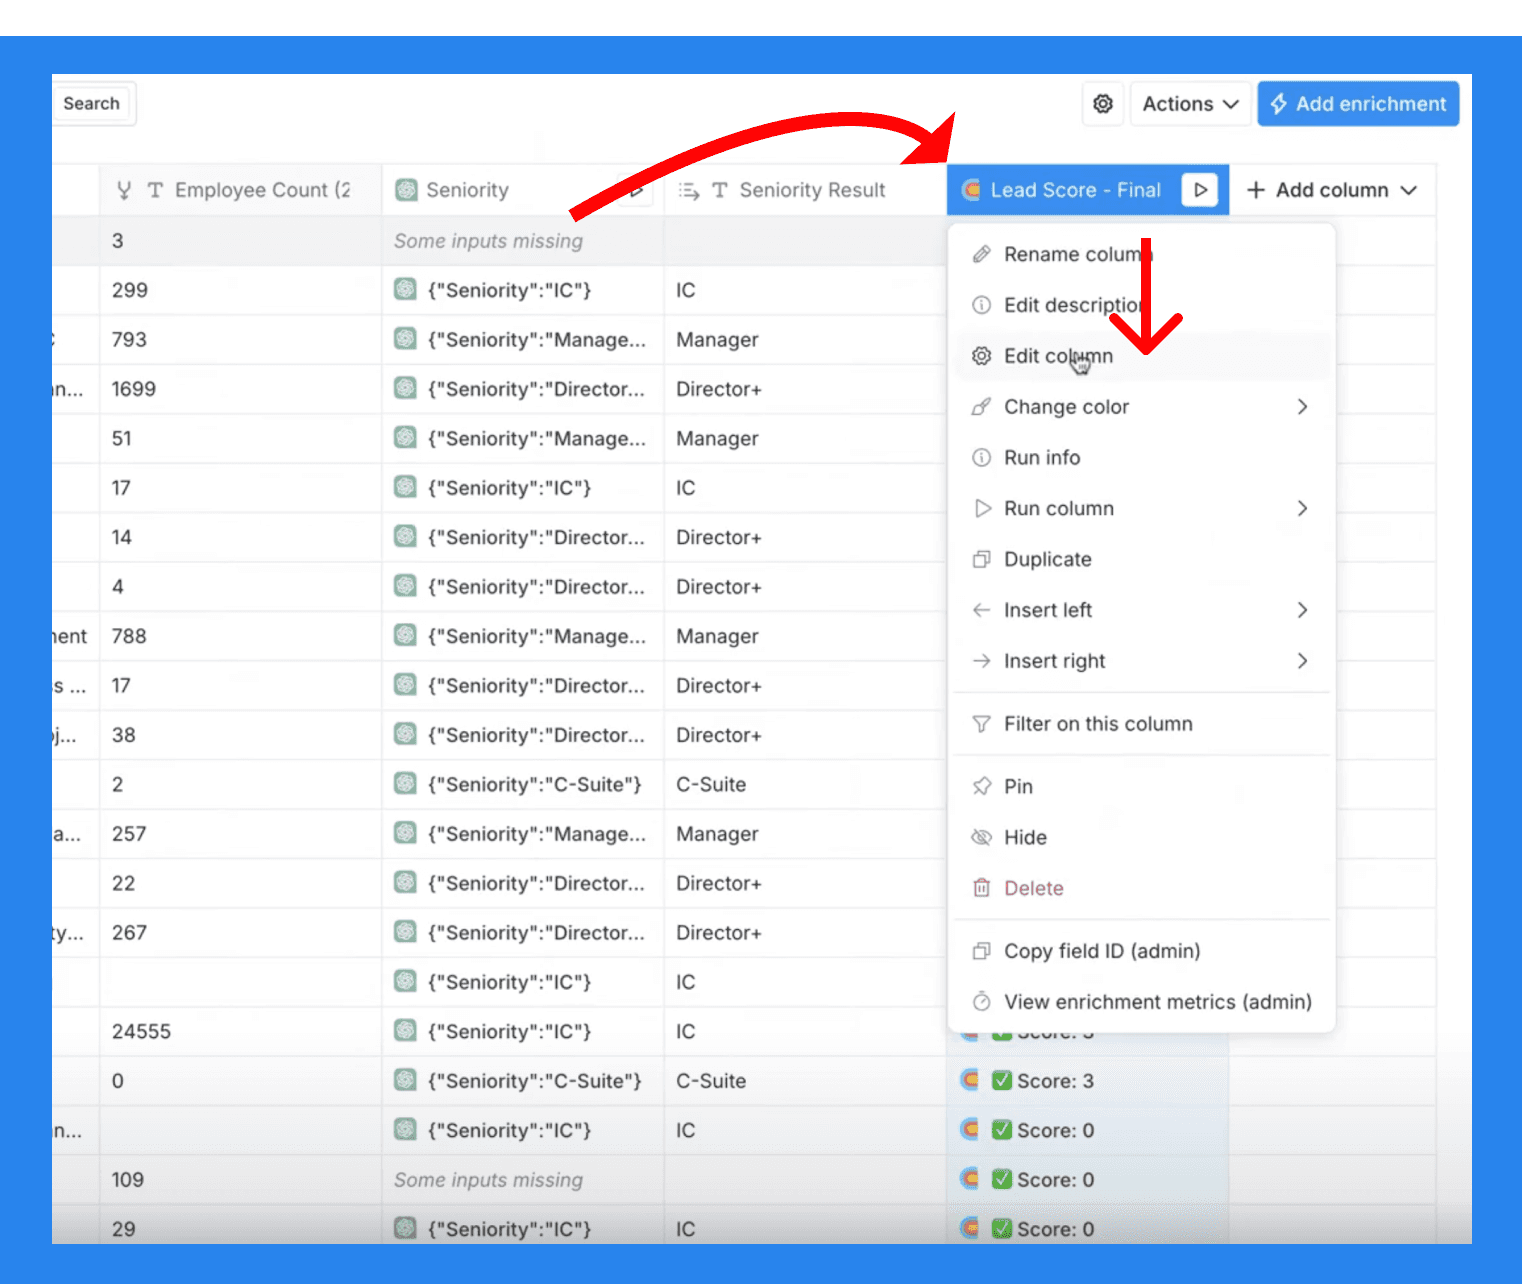The width and height of the screenshot is (1522, 1284).
Task: Click the C-Suite result next to count 0
Action: 805,1081
